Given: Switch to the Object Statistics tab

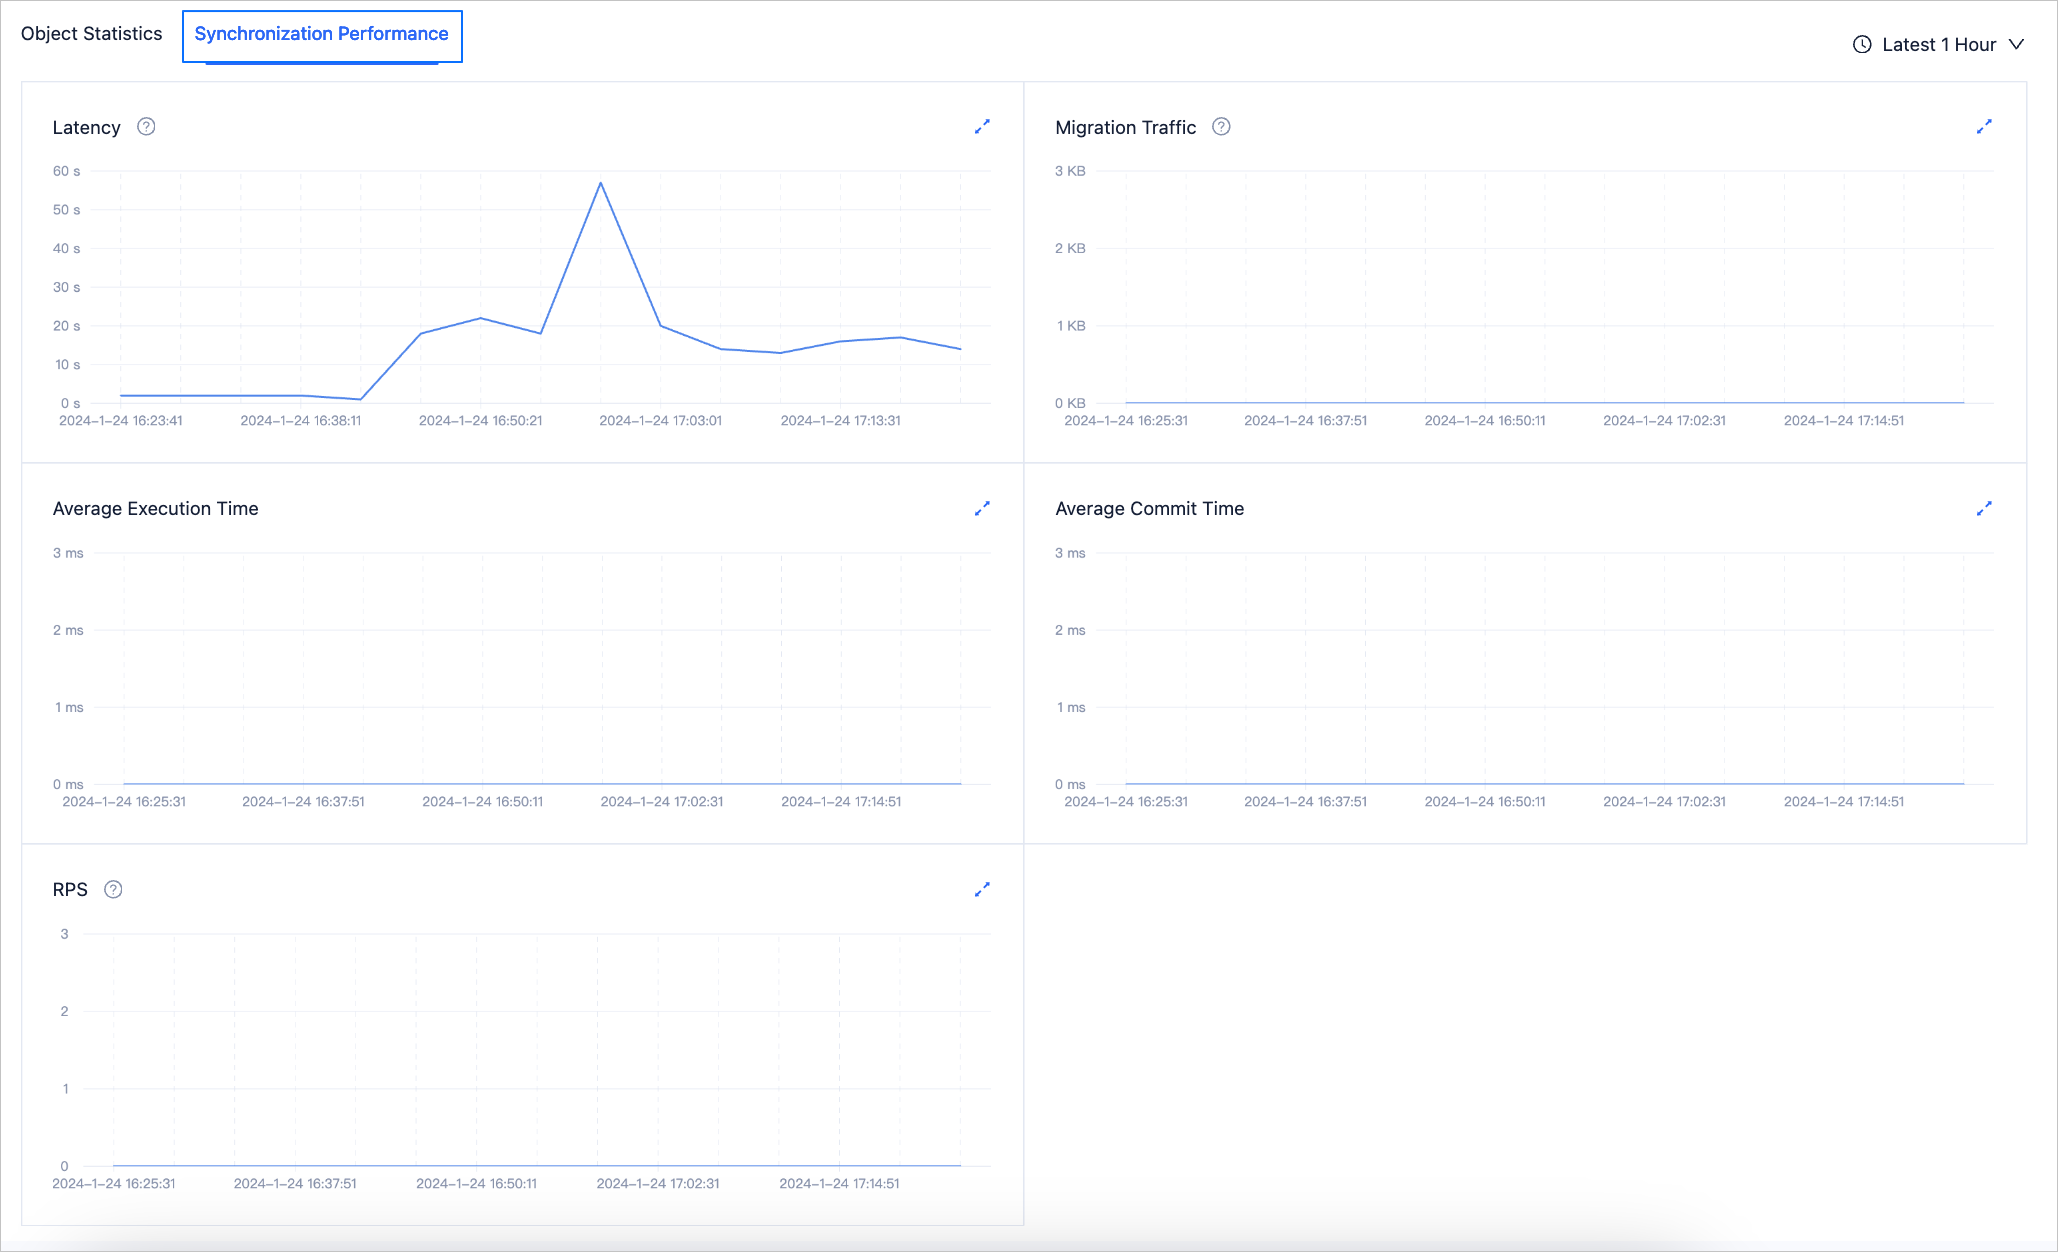Looking at the screenshot, I should (x=91, y=34).
